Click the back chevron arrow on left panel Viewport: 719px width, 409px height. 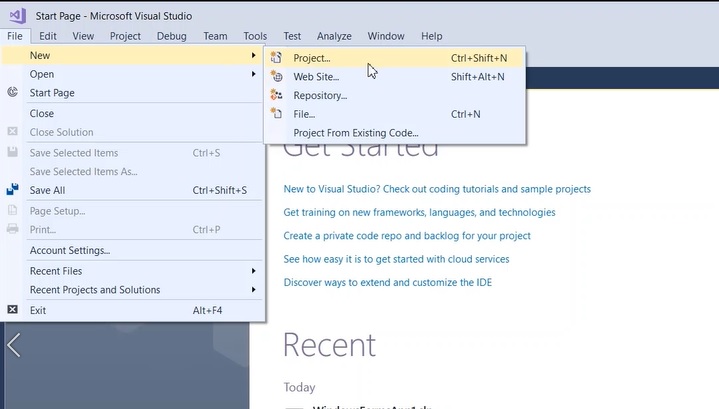pyautogui.click(x=14, y=345)
